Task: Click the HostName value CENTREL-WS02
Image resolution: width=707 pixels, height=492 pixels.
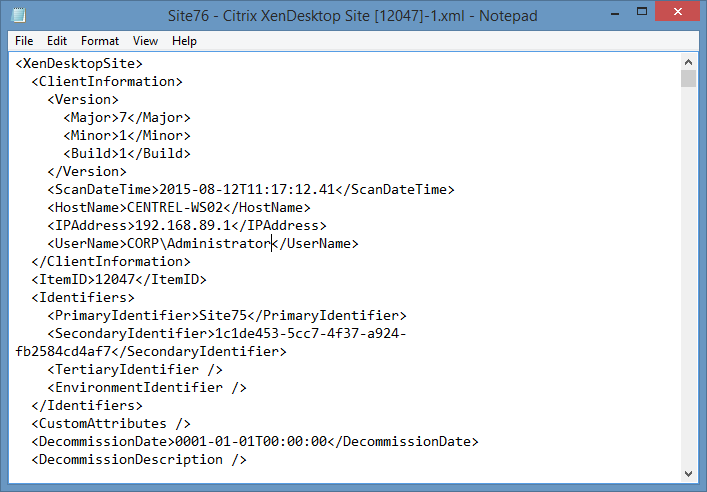Action: [175, 208]
